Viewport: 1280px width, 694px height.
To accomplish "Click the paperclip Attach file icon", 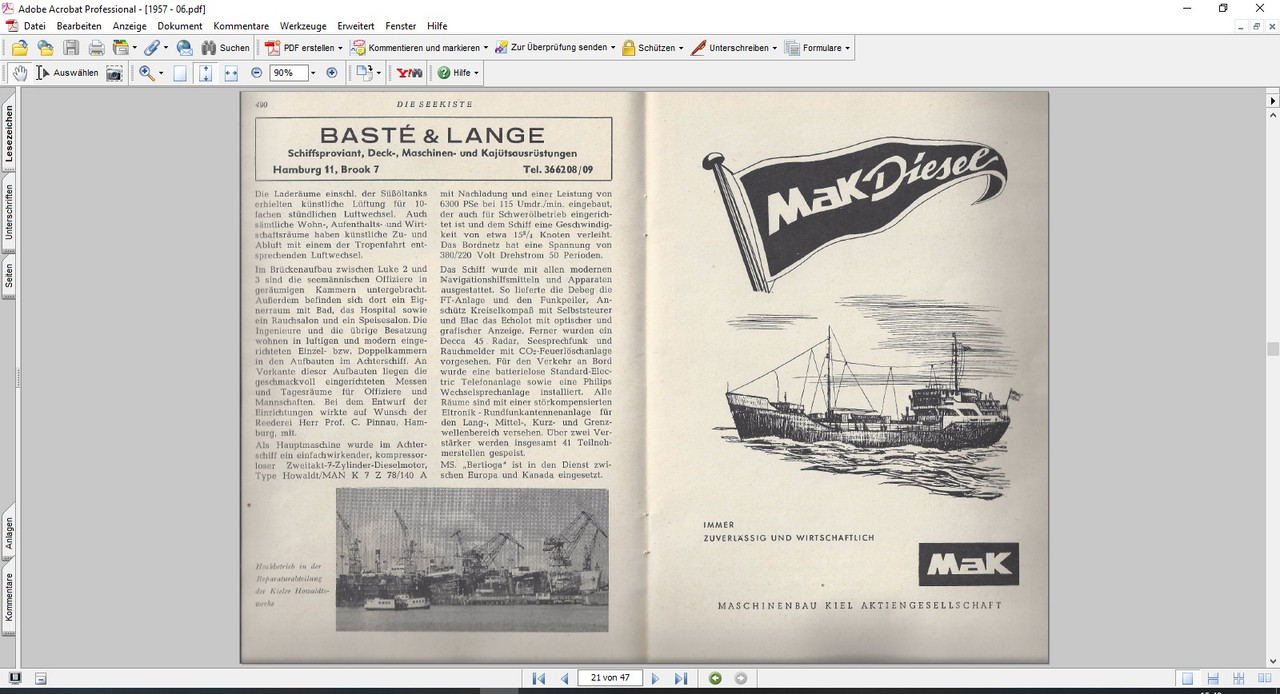I will (151, 47).
